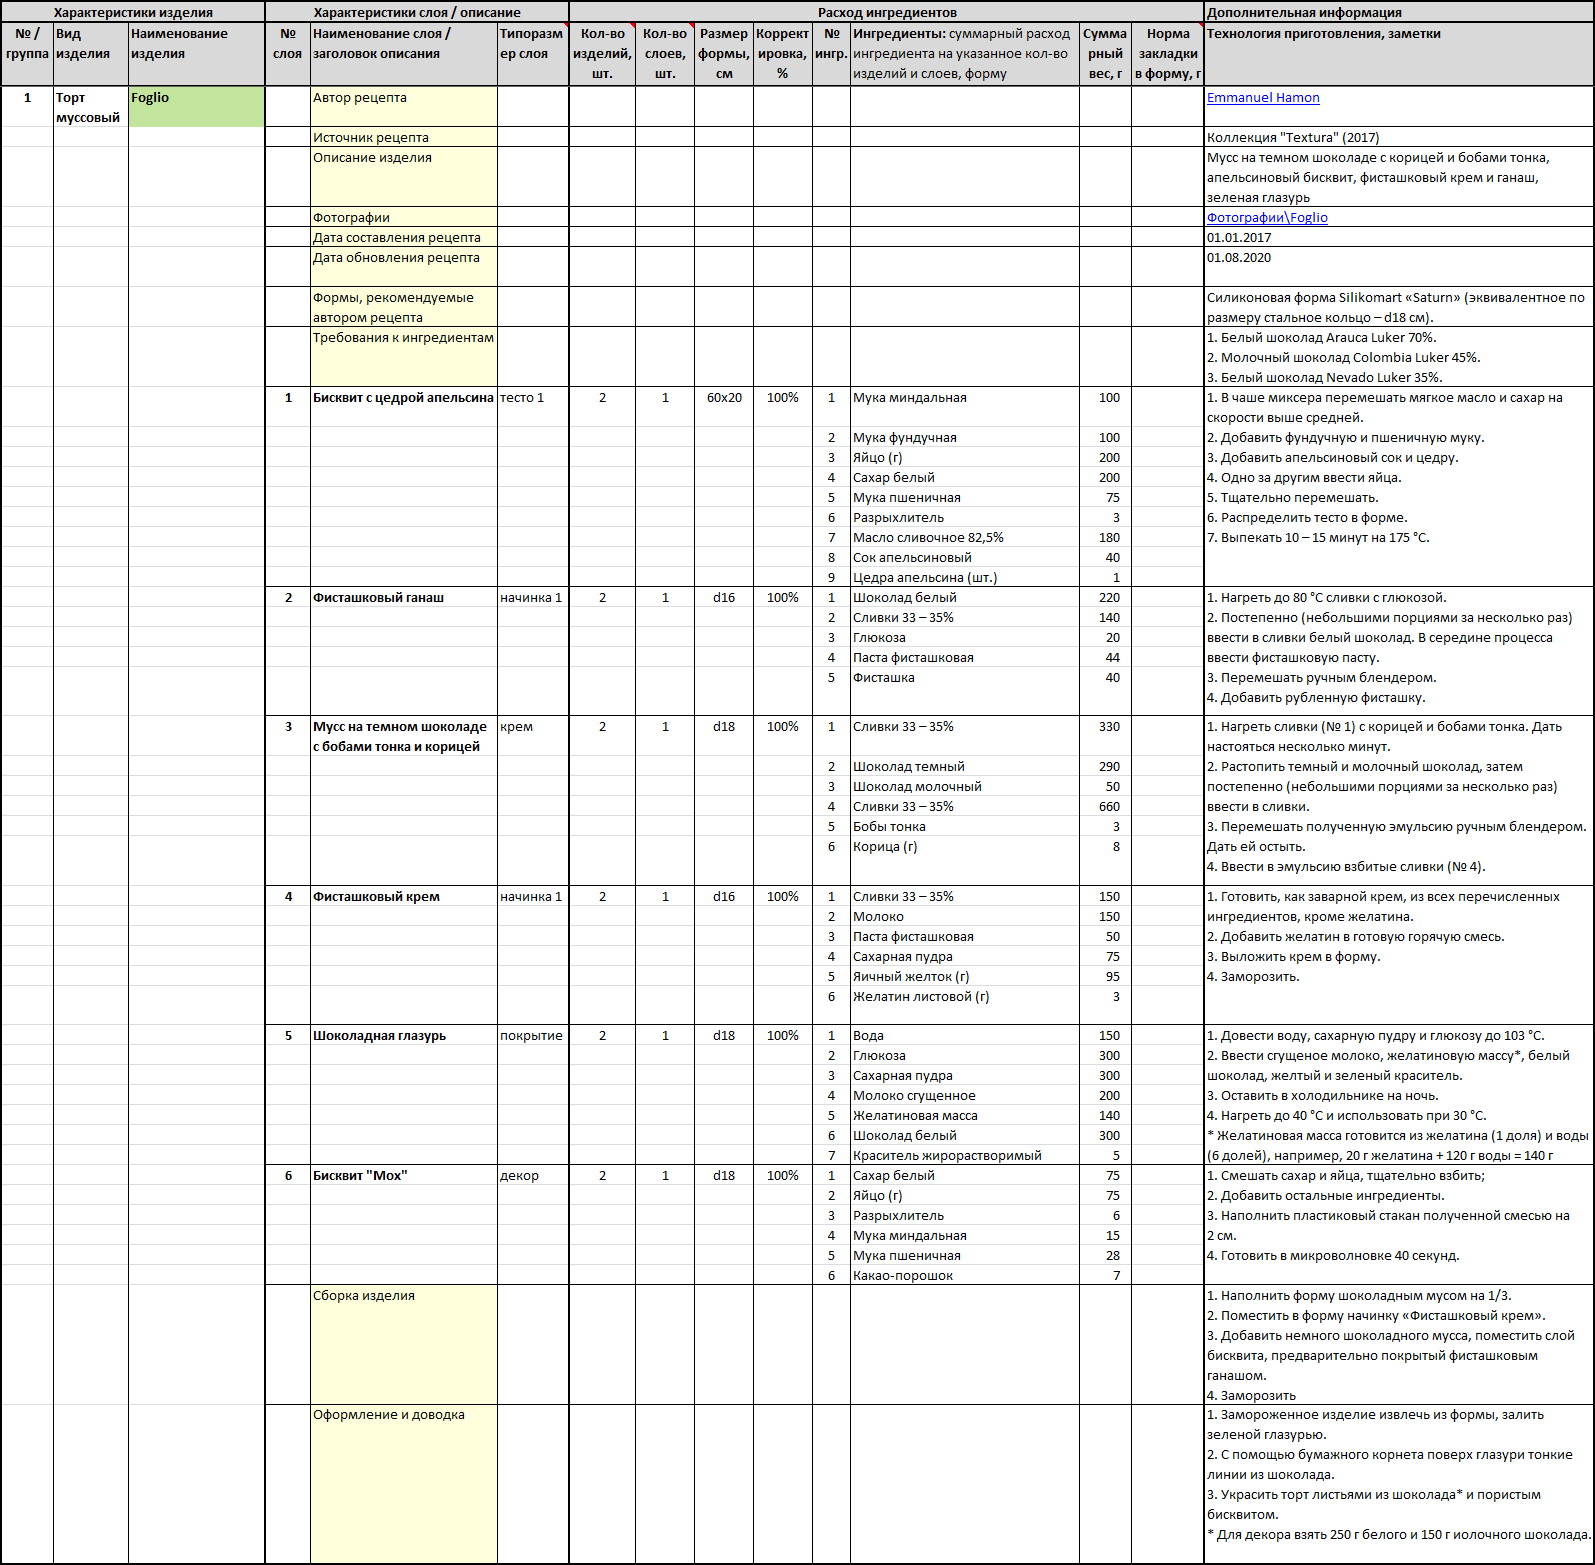Click the Норма закладки в форму header
The height and width of the screenshot is (1565, 1595).
pyautogui.click(x=1168, y=54)
